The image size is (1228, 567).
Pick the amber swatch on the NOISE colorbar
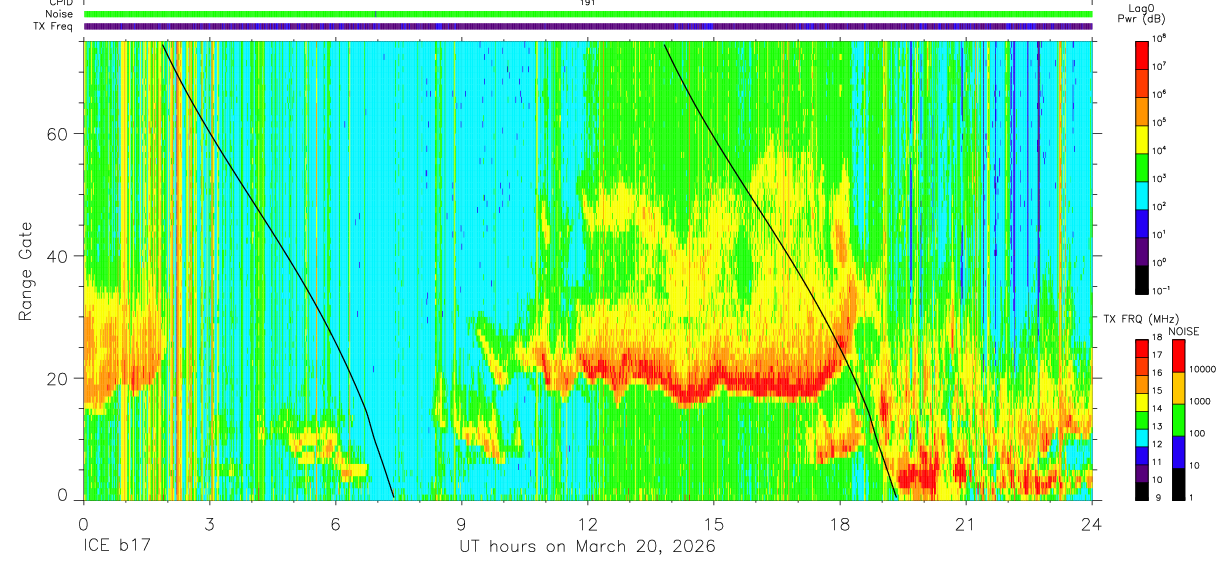point(1180,388)
